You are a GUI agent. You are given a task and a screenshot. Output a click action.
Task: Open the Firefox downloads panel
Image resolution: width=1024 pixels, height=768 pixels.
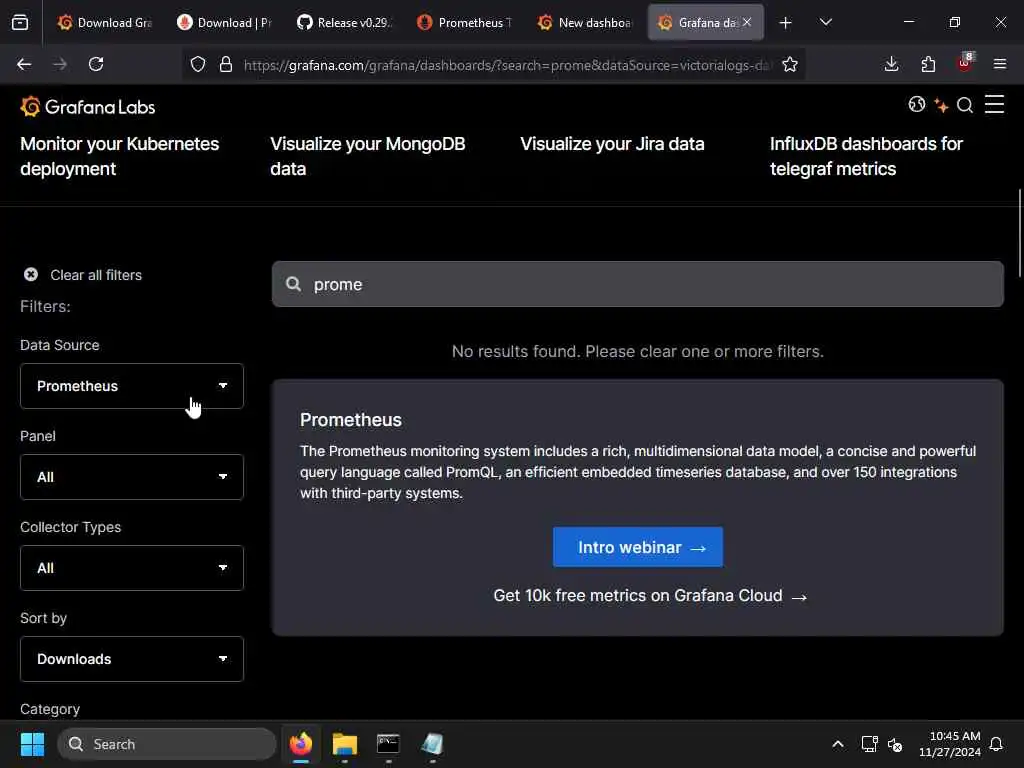pyautogui.click(x=891, y=64)
